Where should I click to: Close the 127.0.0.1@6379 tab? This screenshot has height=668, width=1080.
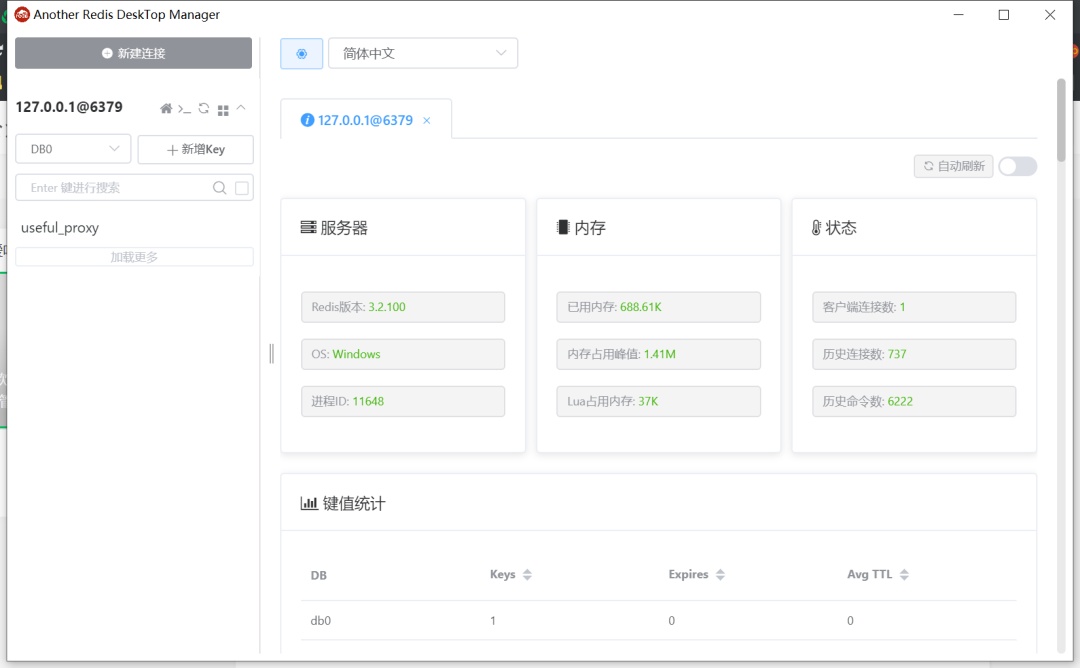[x=427, y=121]
